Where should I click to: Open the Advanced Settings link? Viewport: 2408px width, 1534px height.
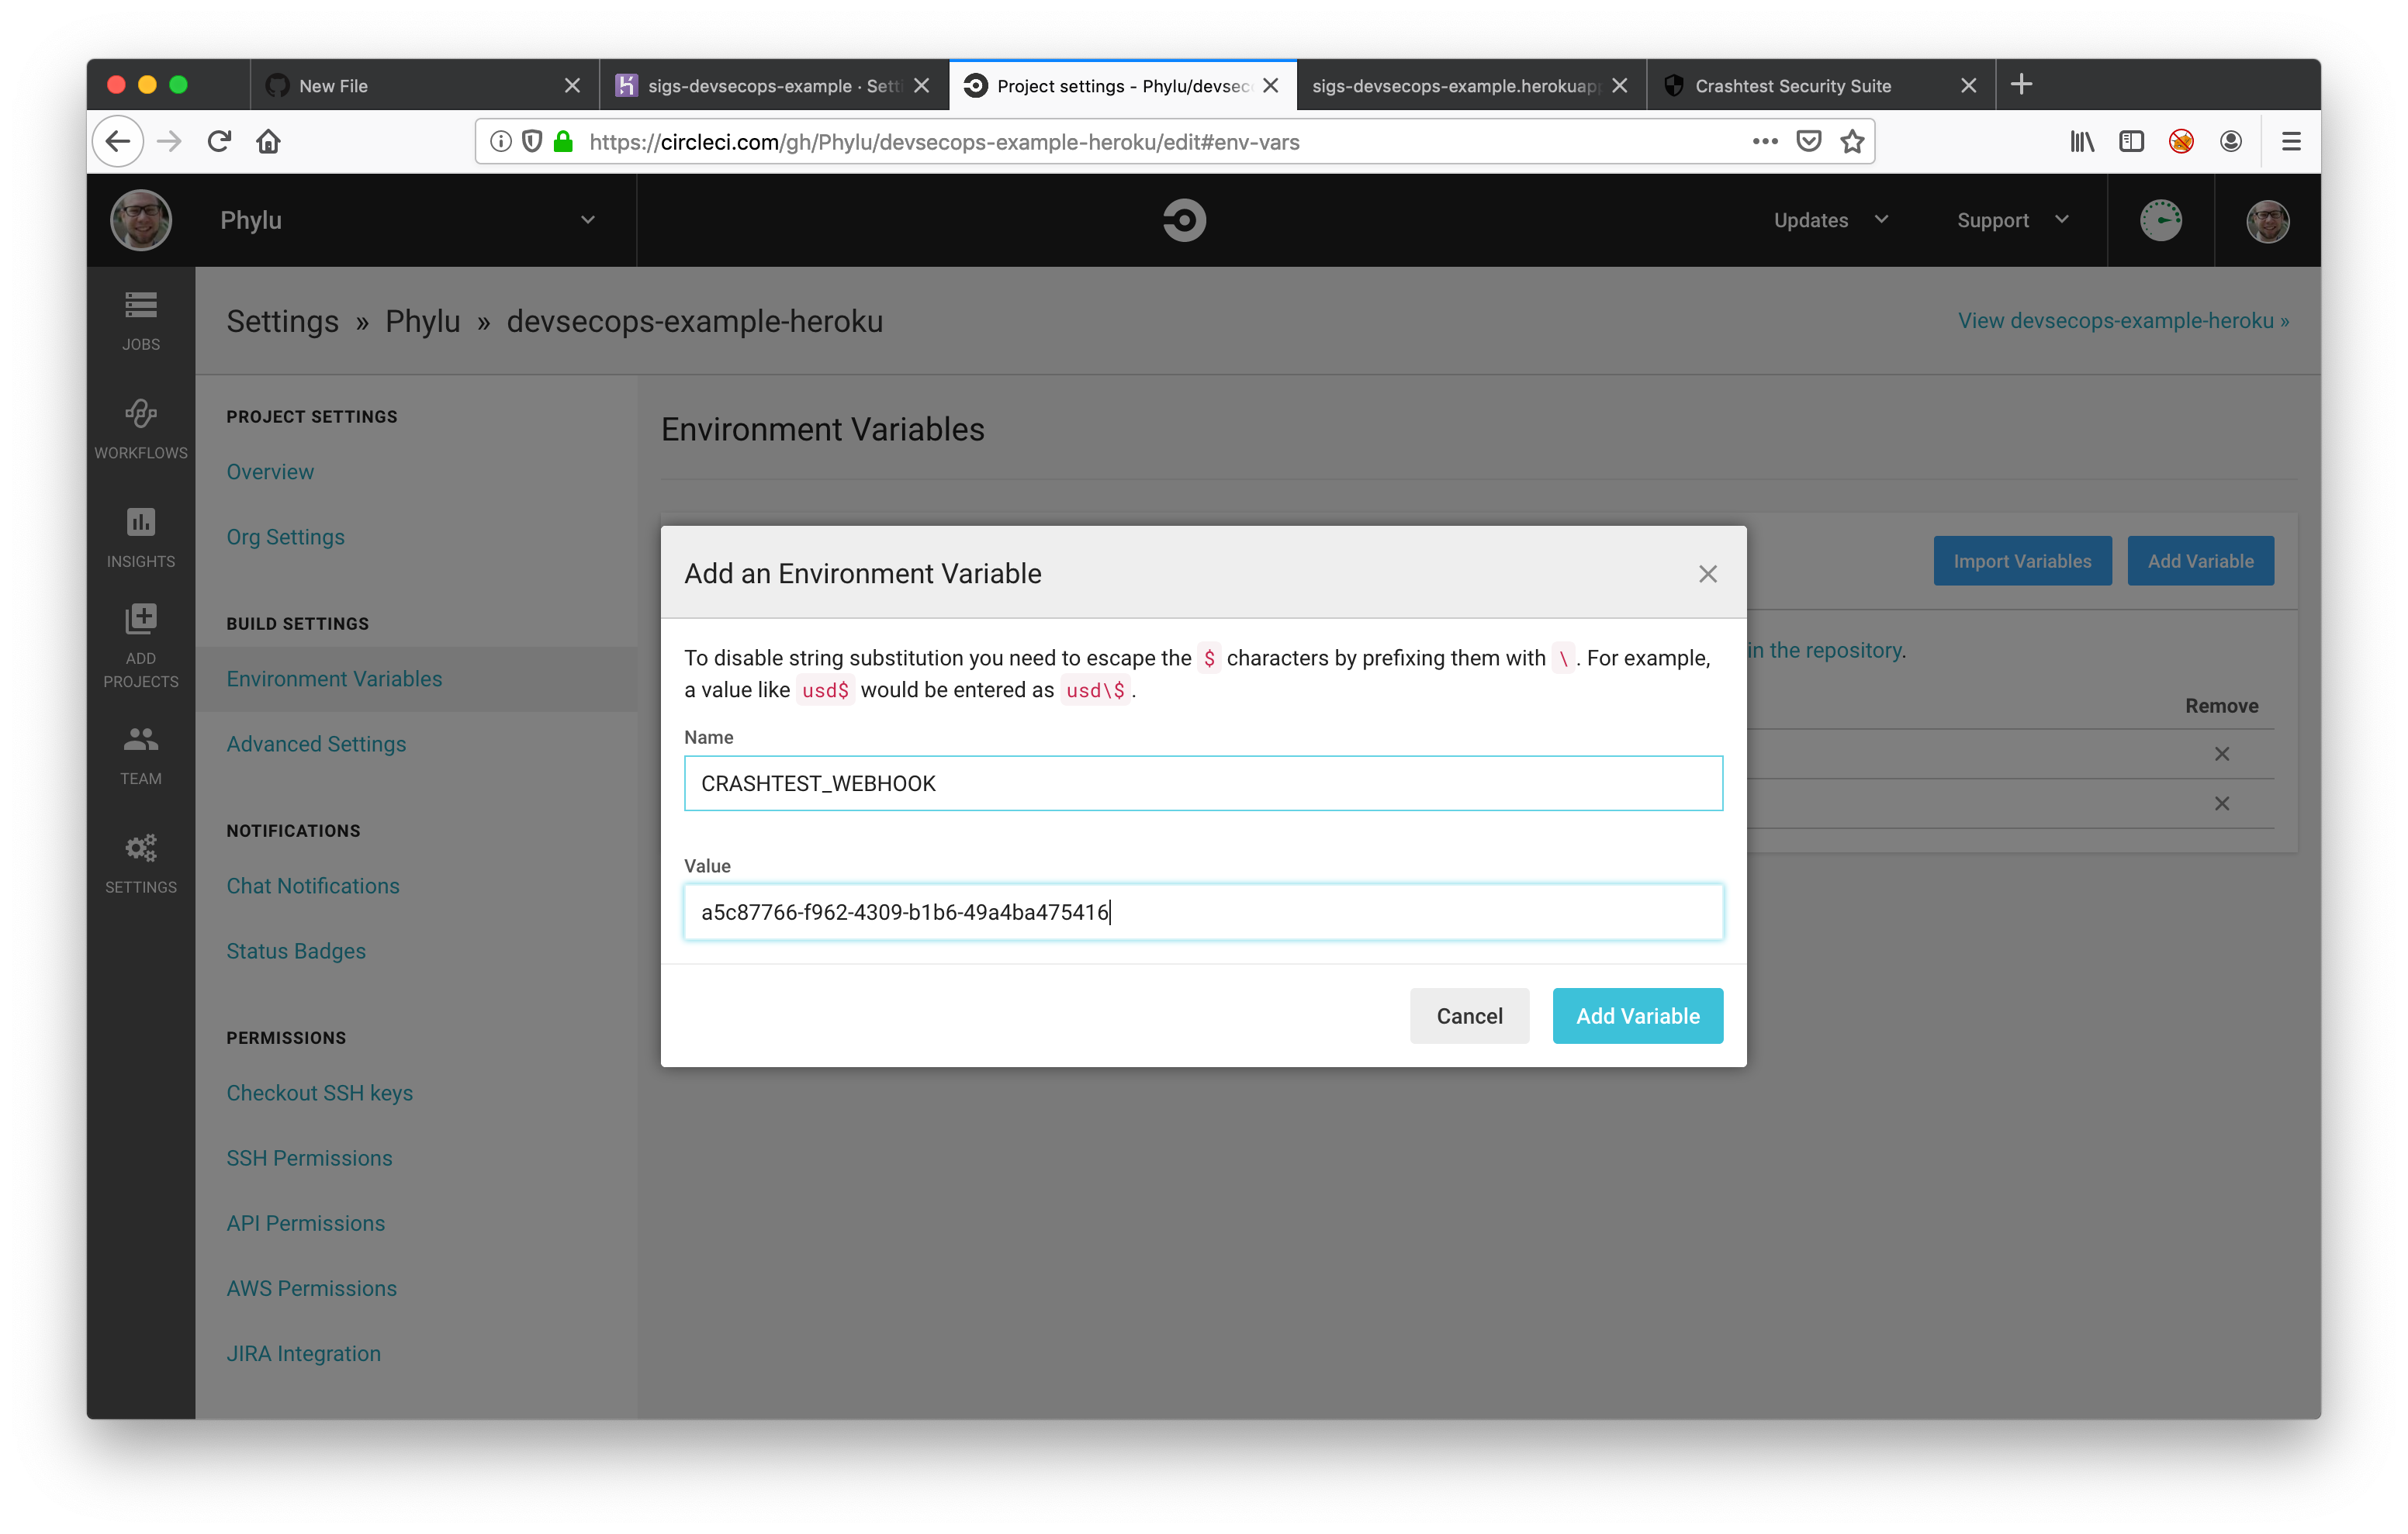(316, 744)
